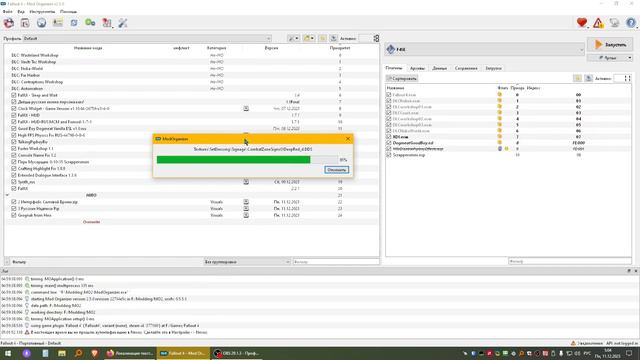Click the notes icon on Synth_rus row

(x=246, y=182)
